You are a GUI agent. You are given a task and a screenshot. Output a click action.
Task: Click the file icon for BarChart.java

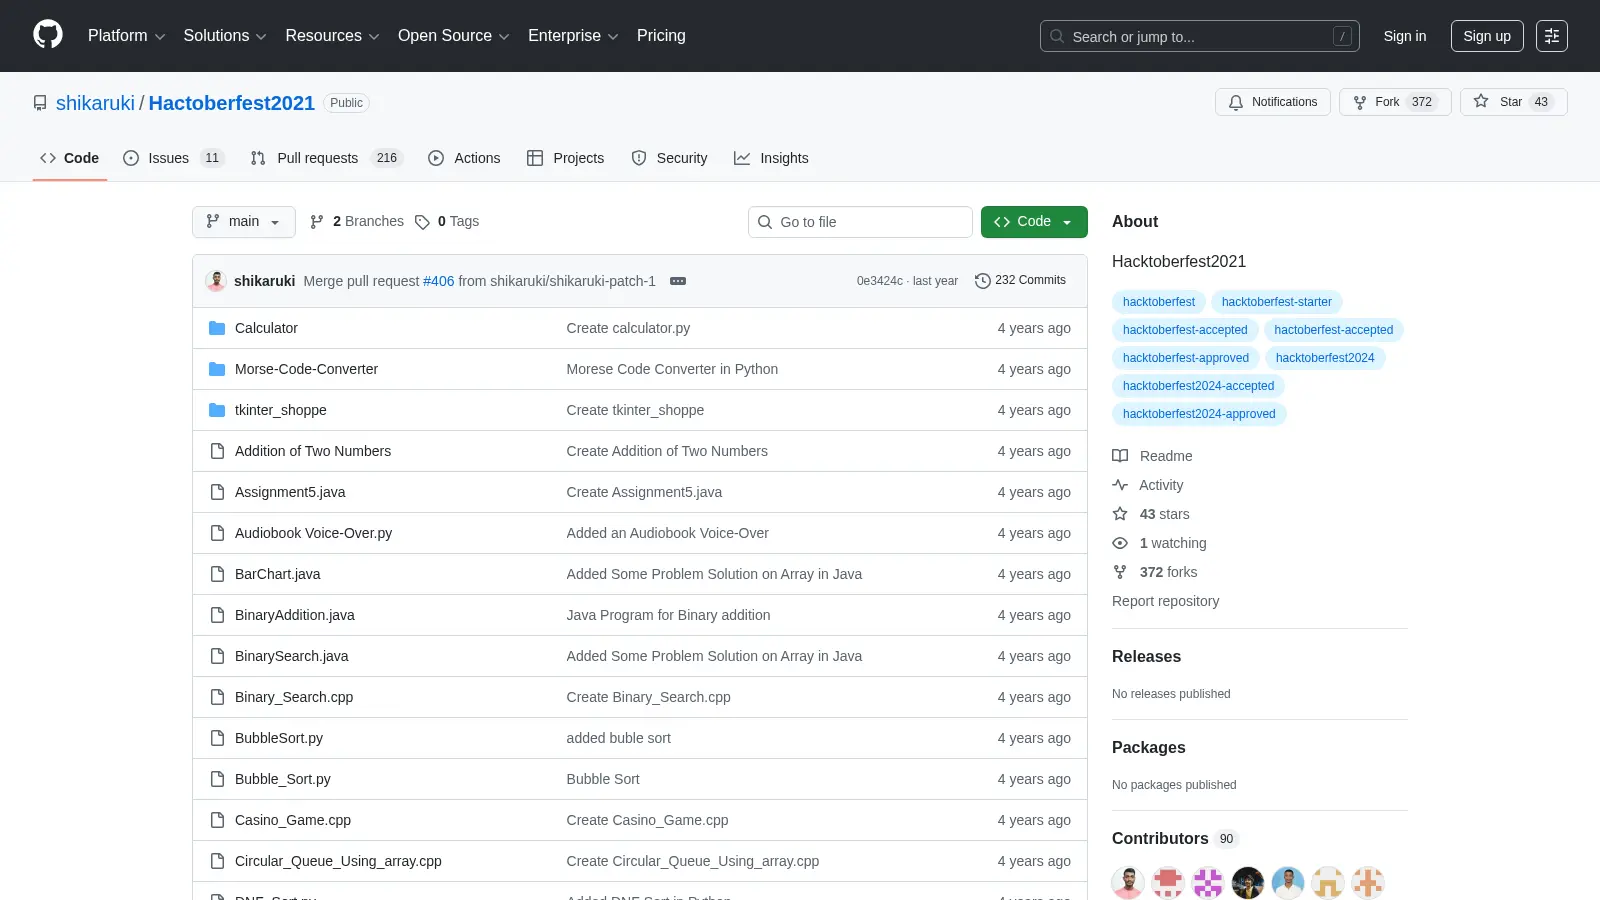217,574
